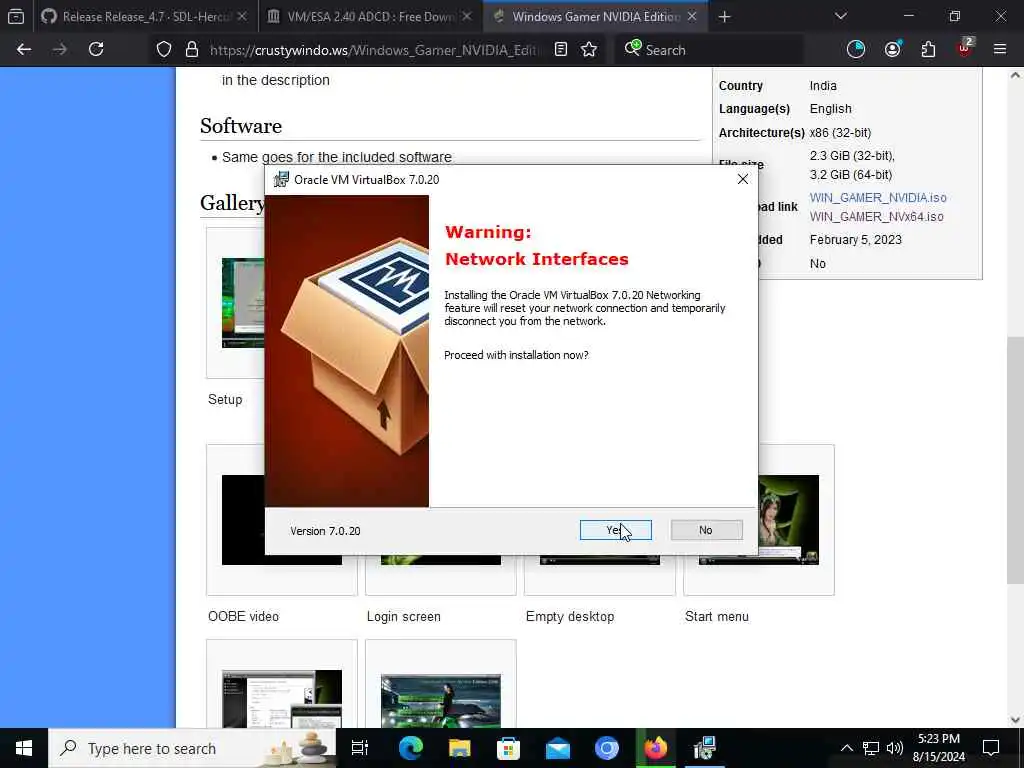View site security padlock information
1024x768 pixels.
tap(191, 50)
